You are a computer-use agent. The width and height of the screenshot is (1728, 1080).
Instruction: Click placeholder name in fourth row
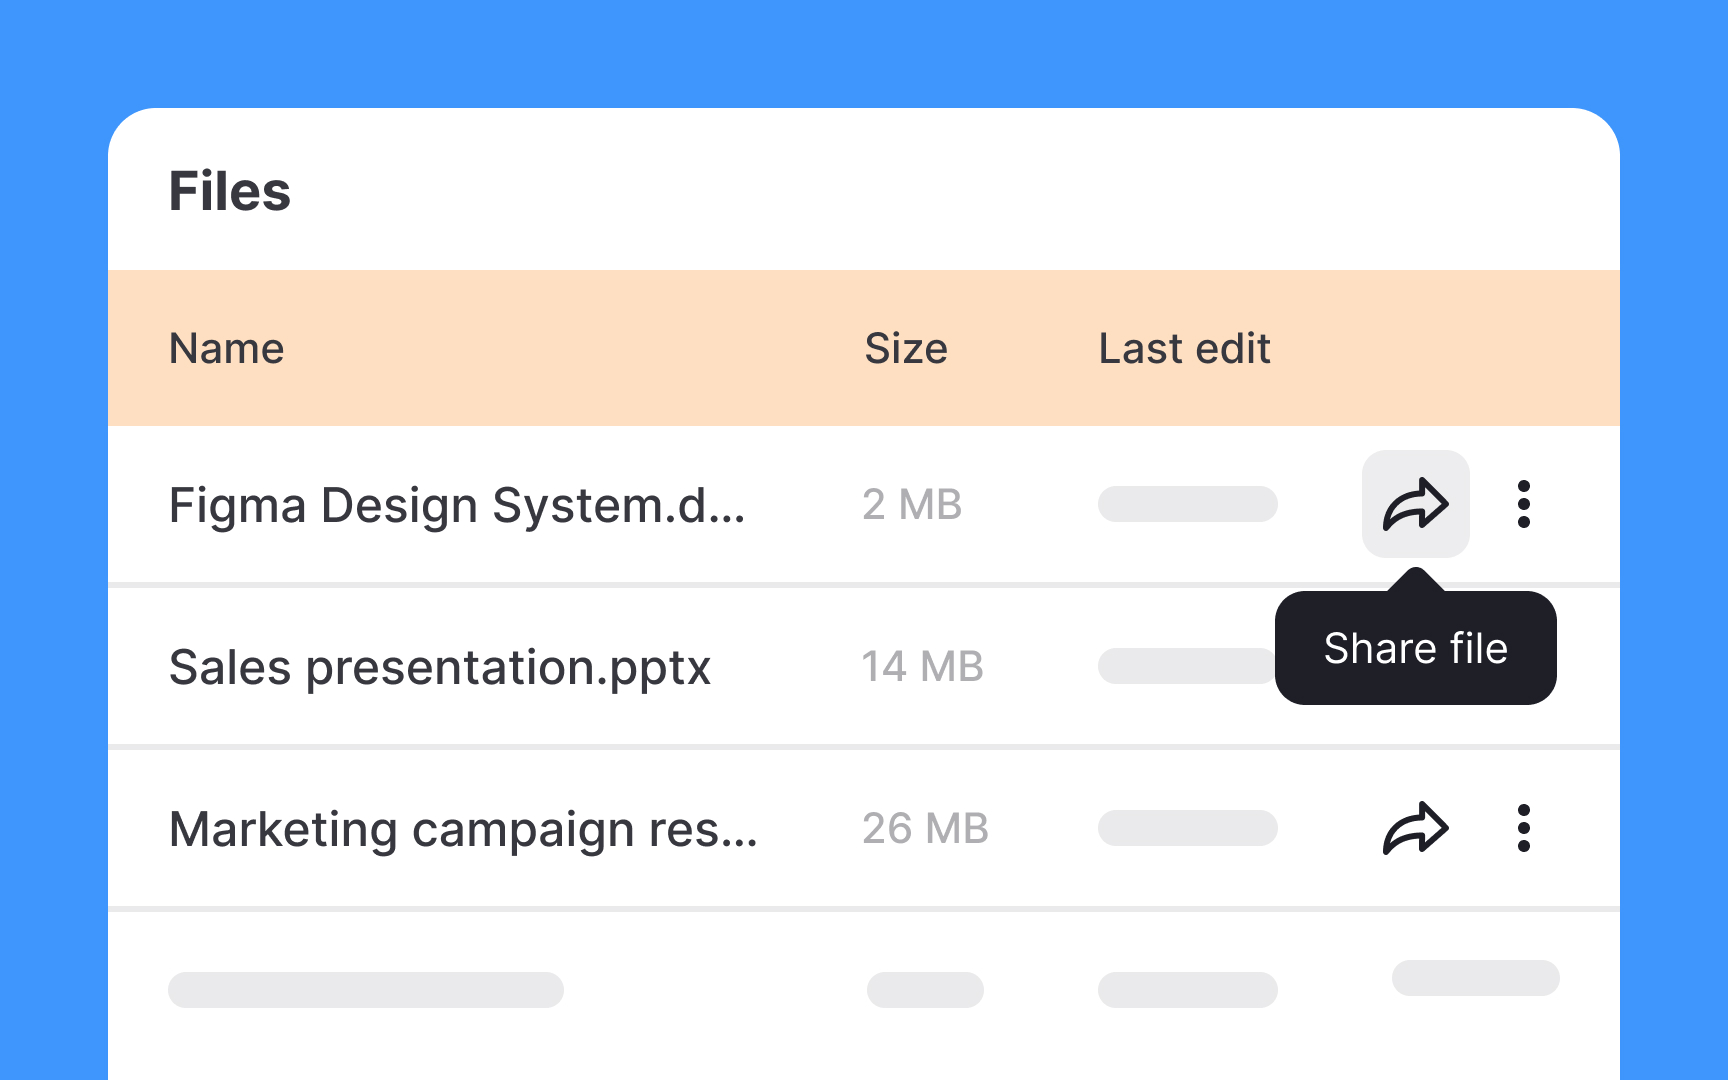point(366,990)
